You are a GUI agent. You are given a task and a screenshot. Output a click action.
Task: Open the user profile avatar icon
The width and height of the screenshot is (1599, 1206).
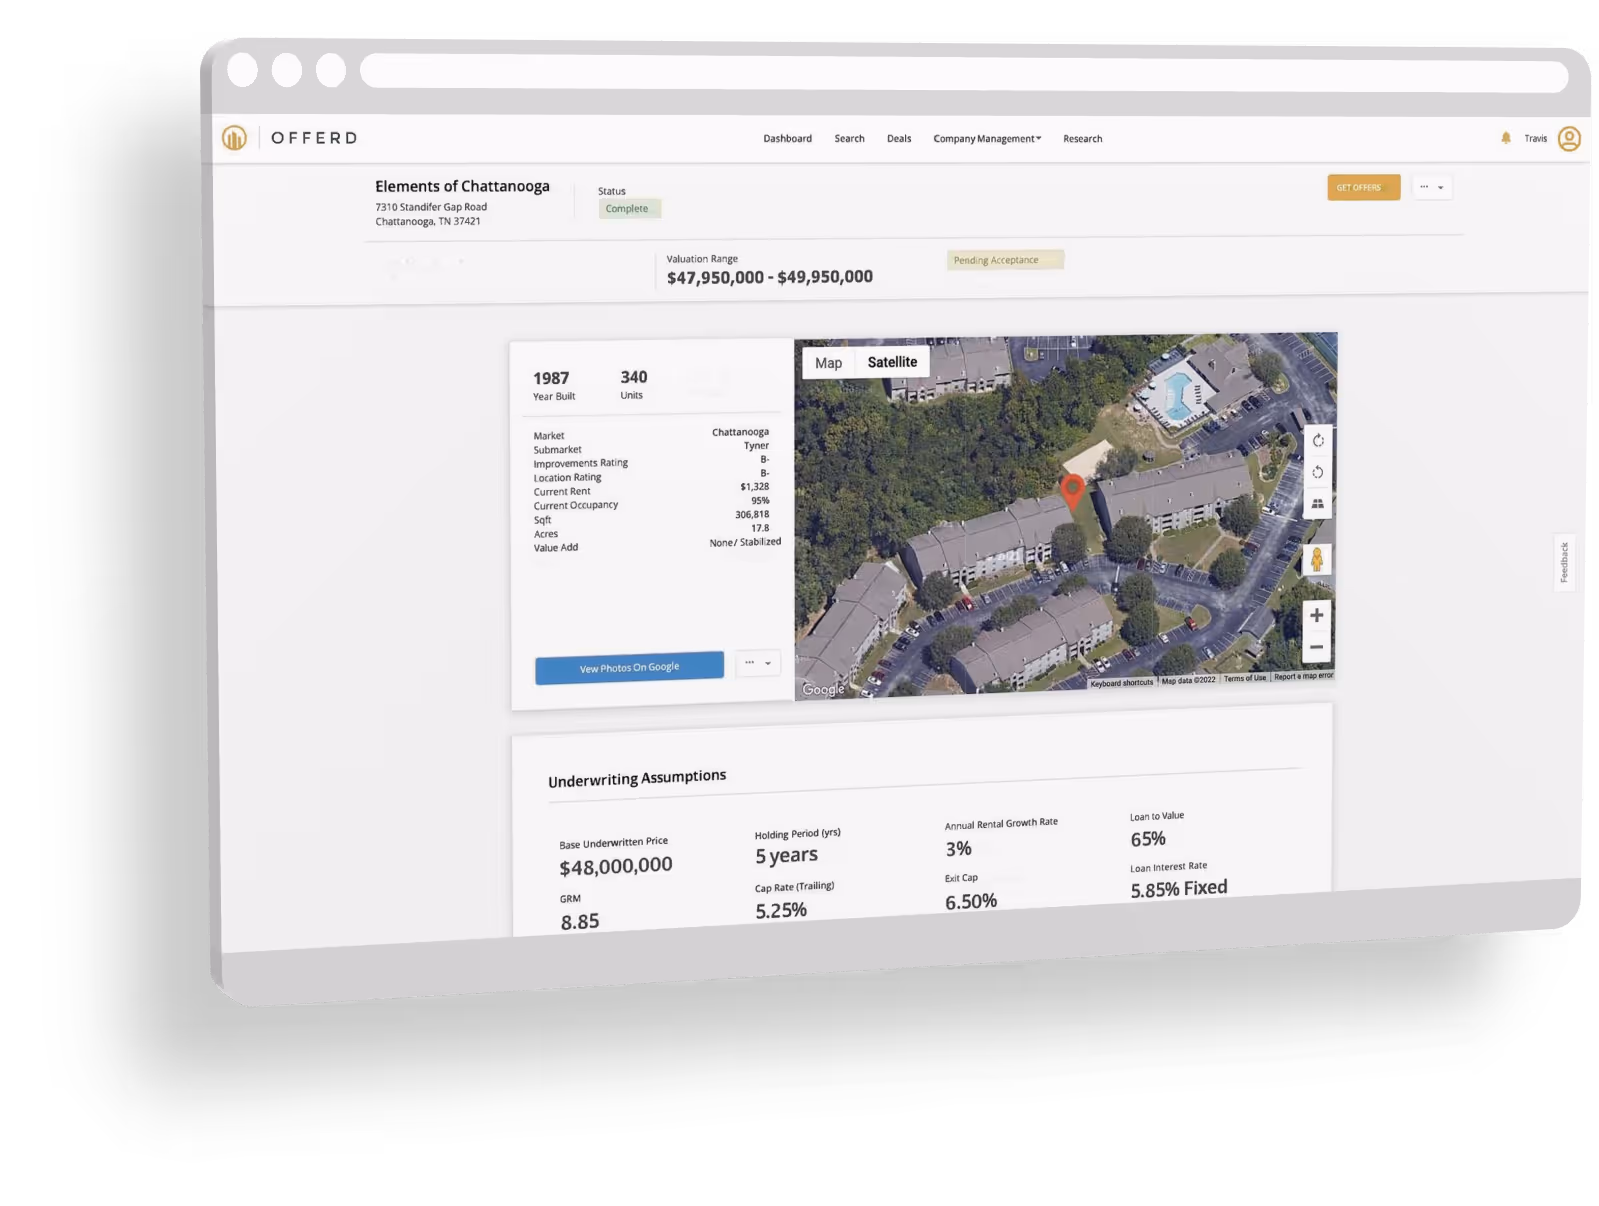1569,139
